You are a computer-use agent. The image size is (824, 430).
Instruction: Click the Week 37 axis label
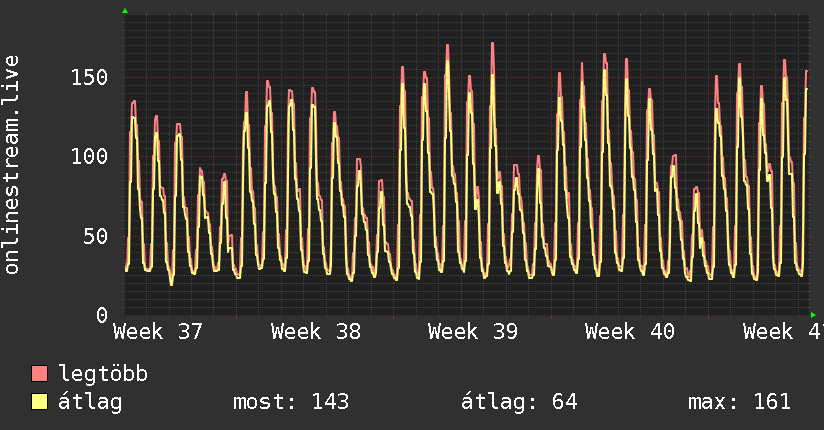click(158, 332)
